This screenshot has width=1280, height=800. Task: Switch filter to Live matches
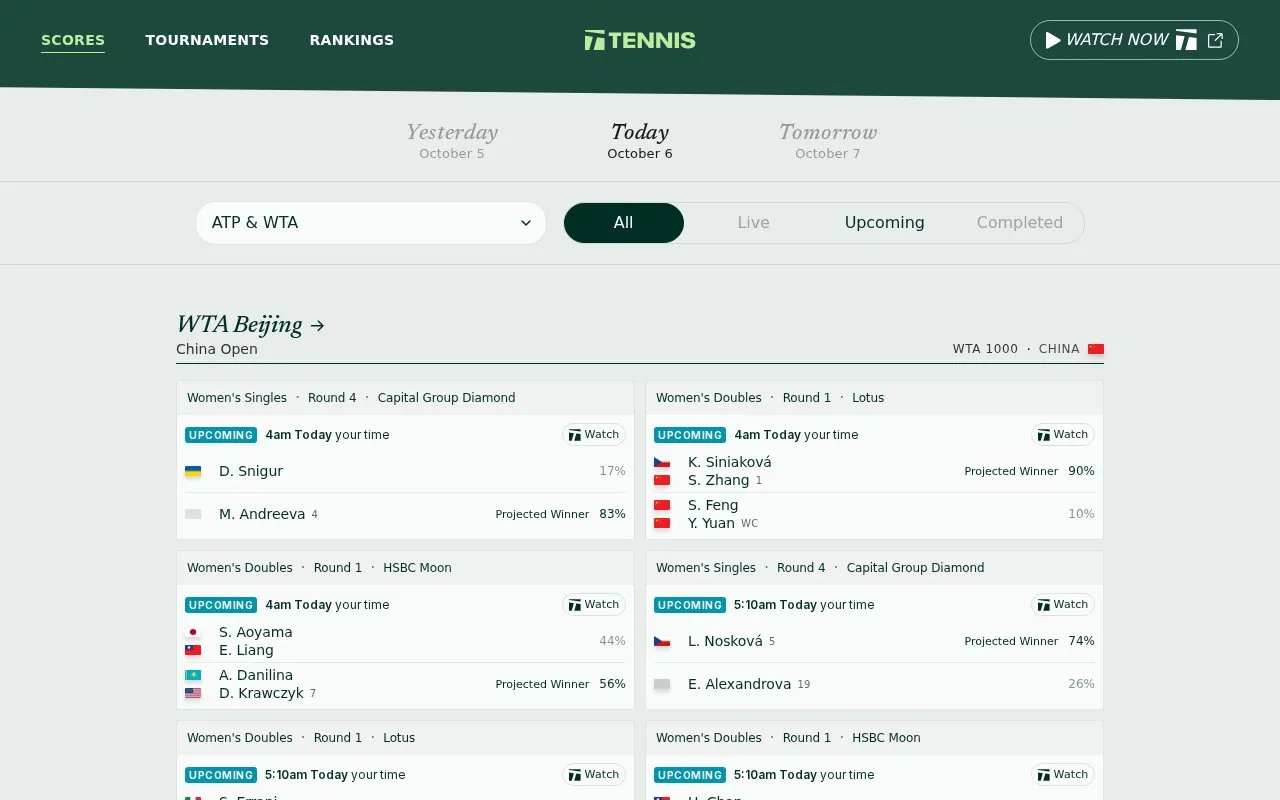pos(753,223)
